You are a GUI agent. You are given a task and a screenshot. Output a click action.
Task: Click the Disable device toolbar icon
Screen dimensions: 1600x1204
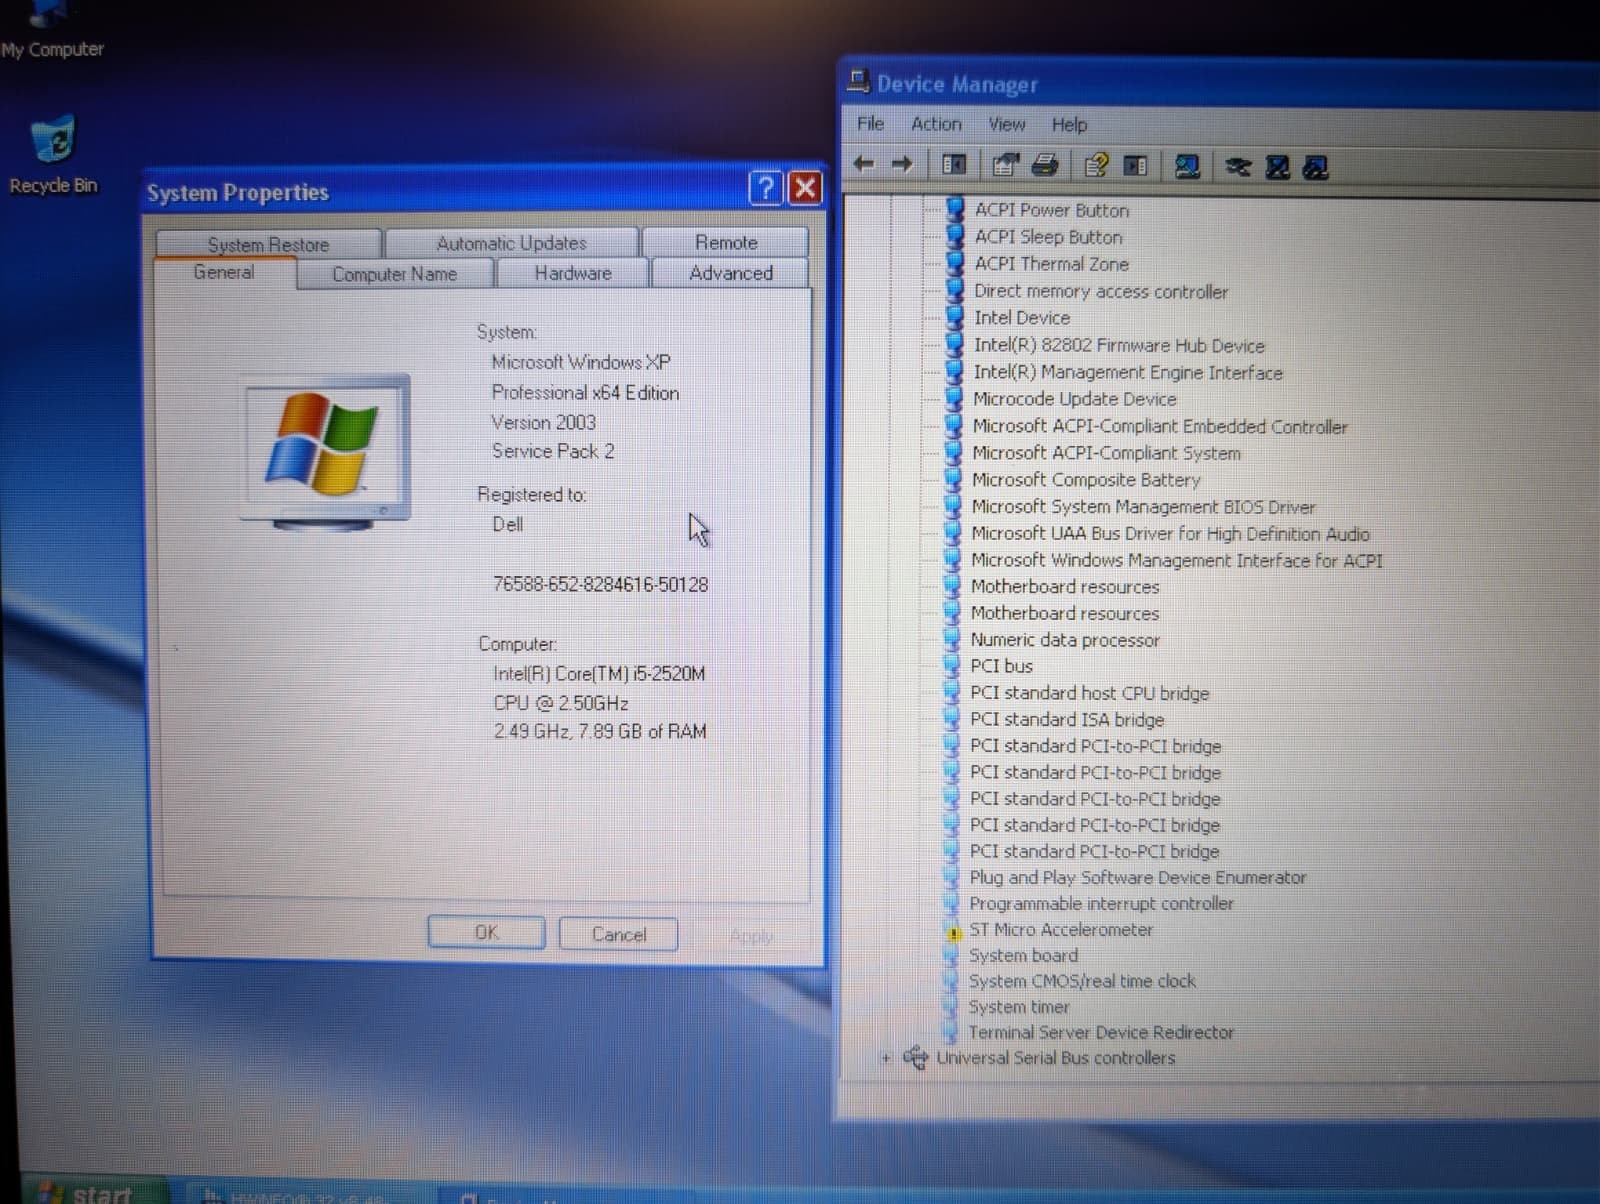pyautogui.click(x=1277, y=167)
